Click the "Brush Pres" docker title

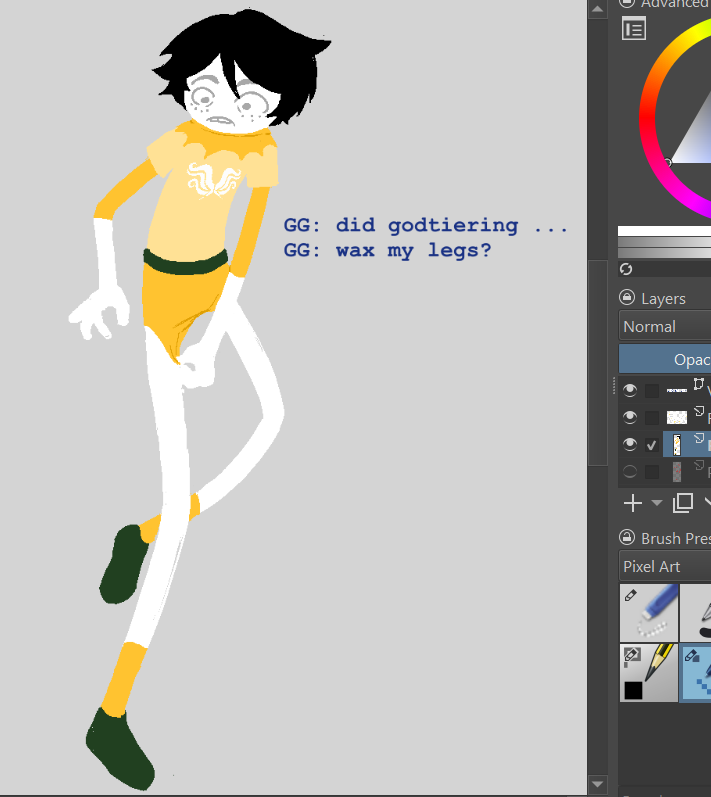675,538
